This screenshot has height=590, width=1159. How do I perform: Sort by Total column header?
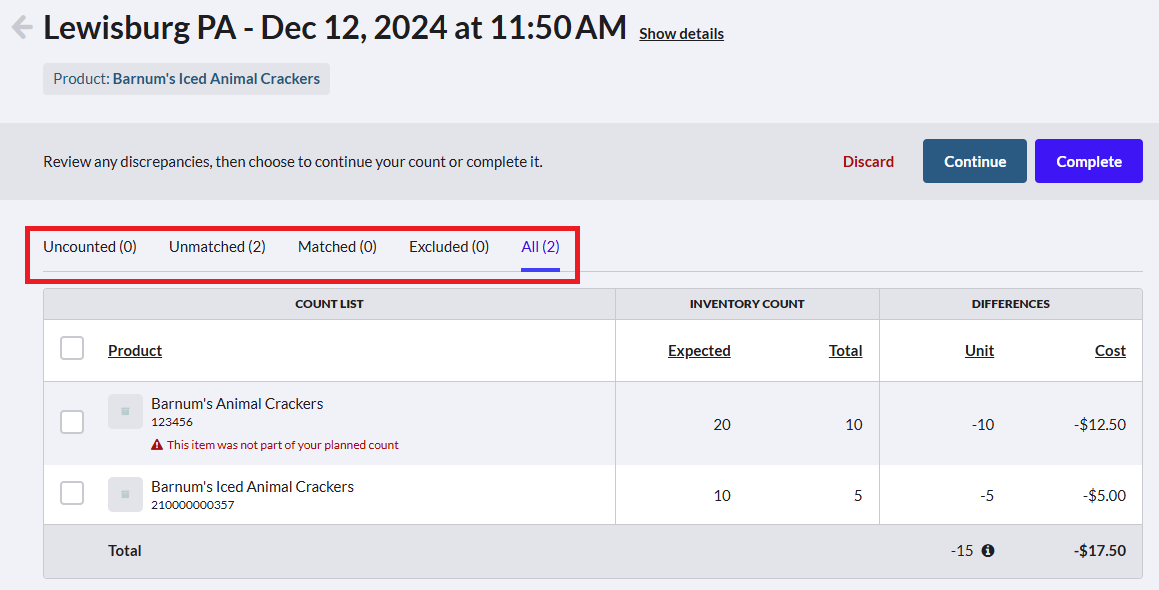click(x=846, y=351)
